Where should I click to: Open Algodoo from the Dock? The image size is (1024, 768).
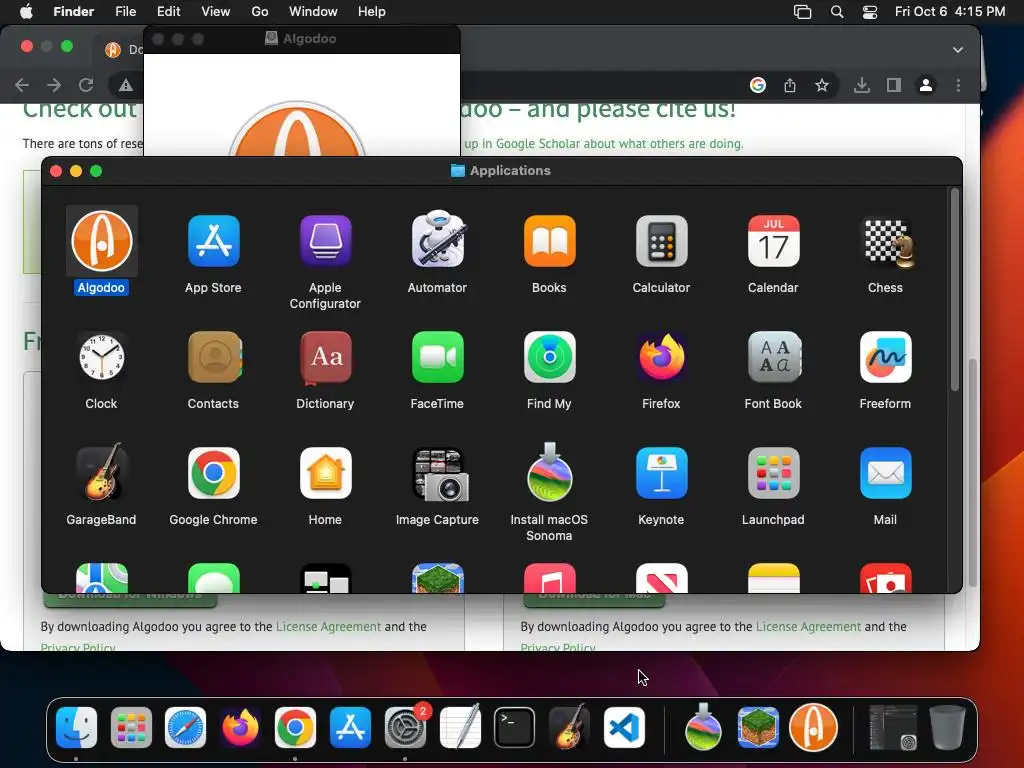tap(813, 728)
